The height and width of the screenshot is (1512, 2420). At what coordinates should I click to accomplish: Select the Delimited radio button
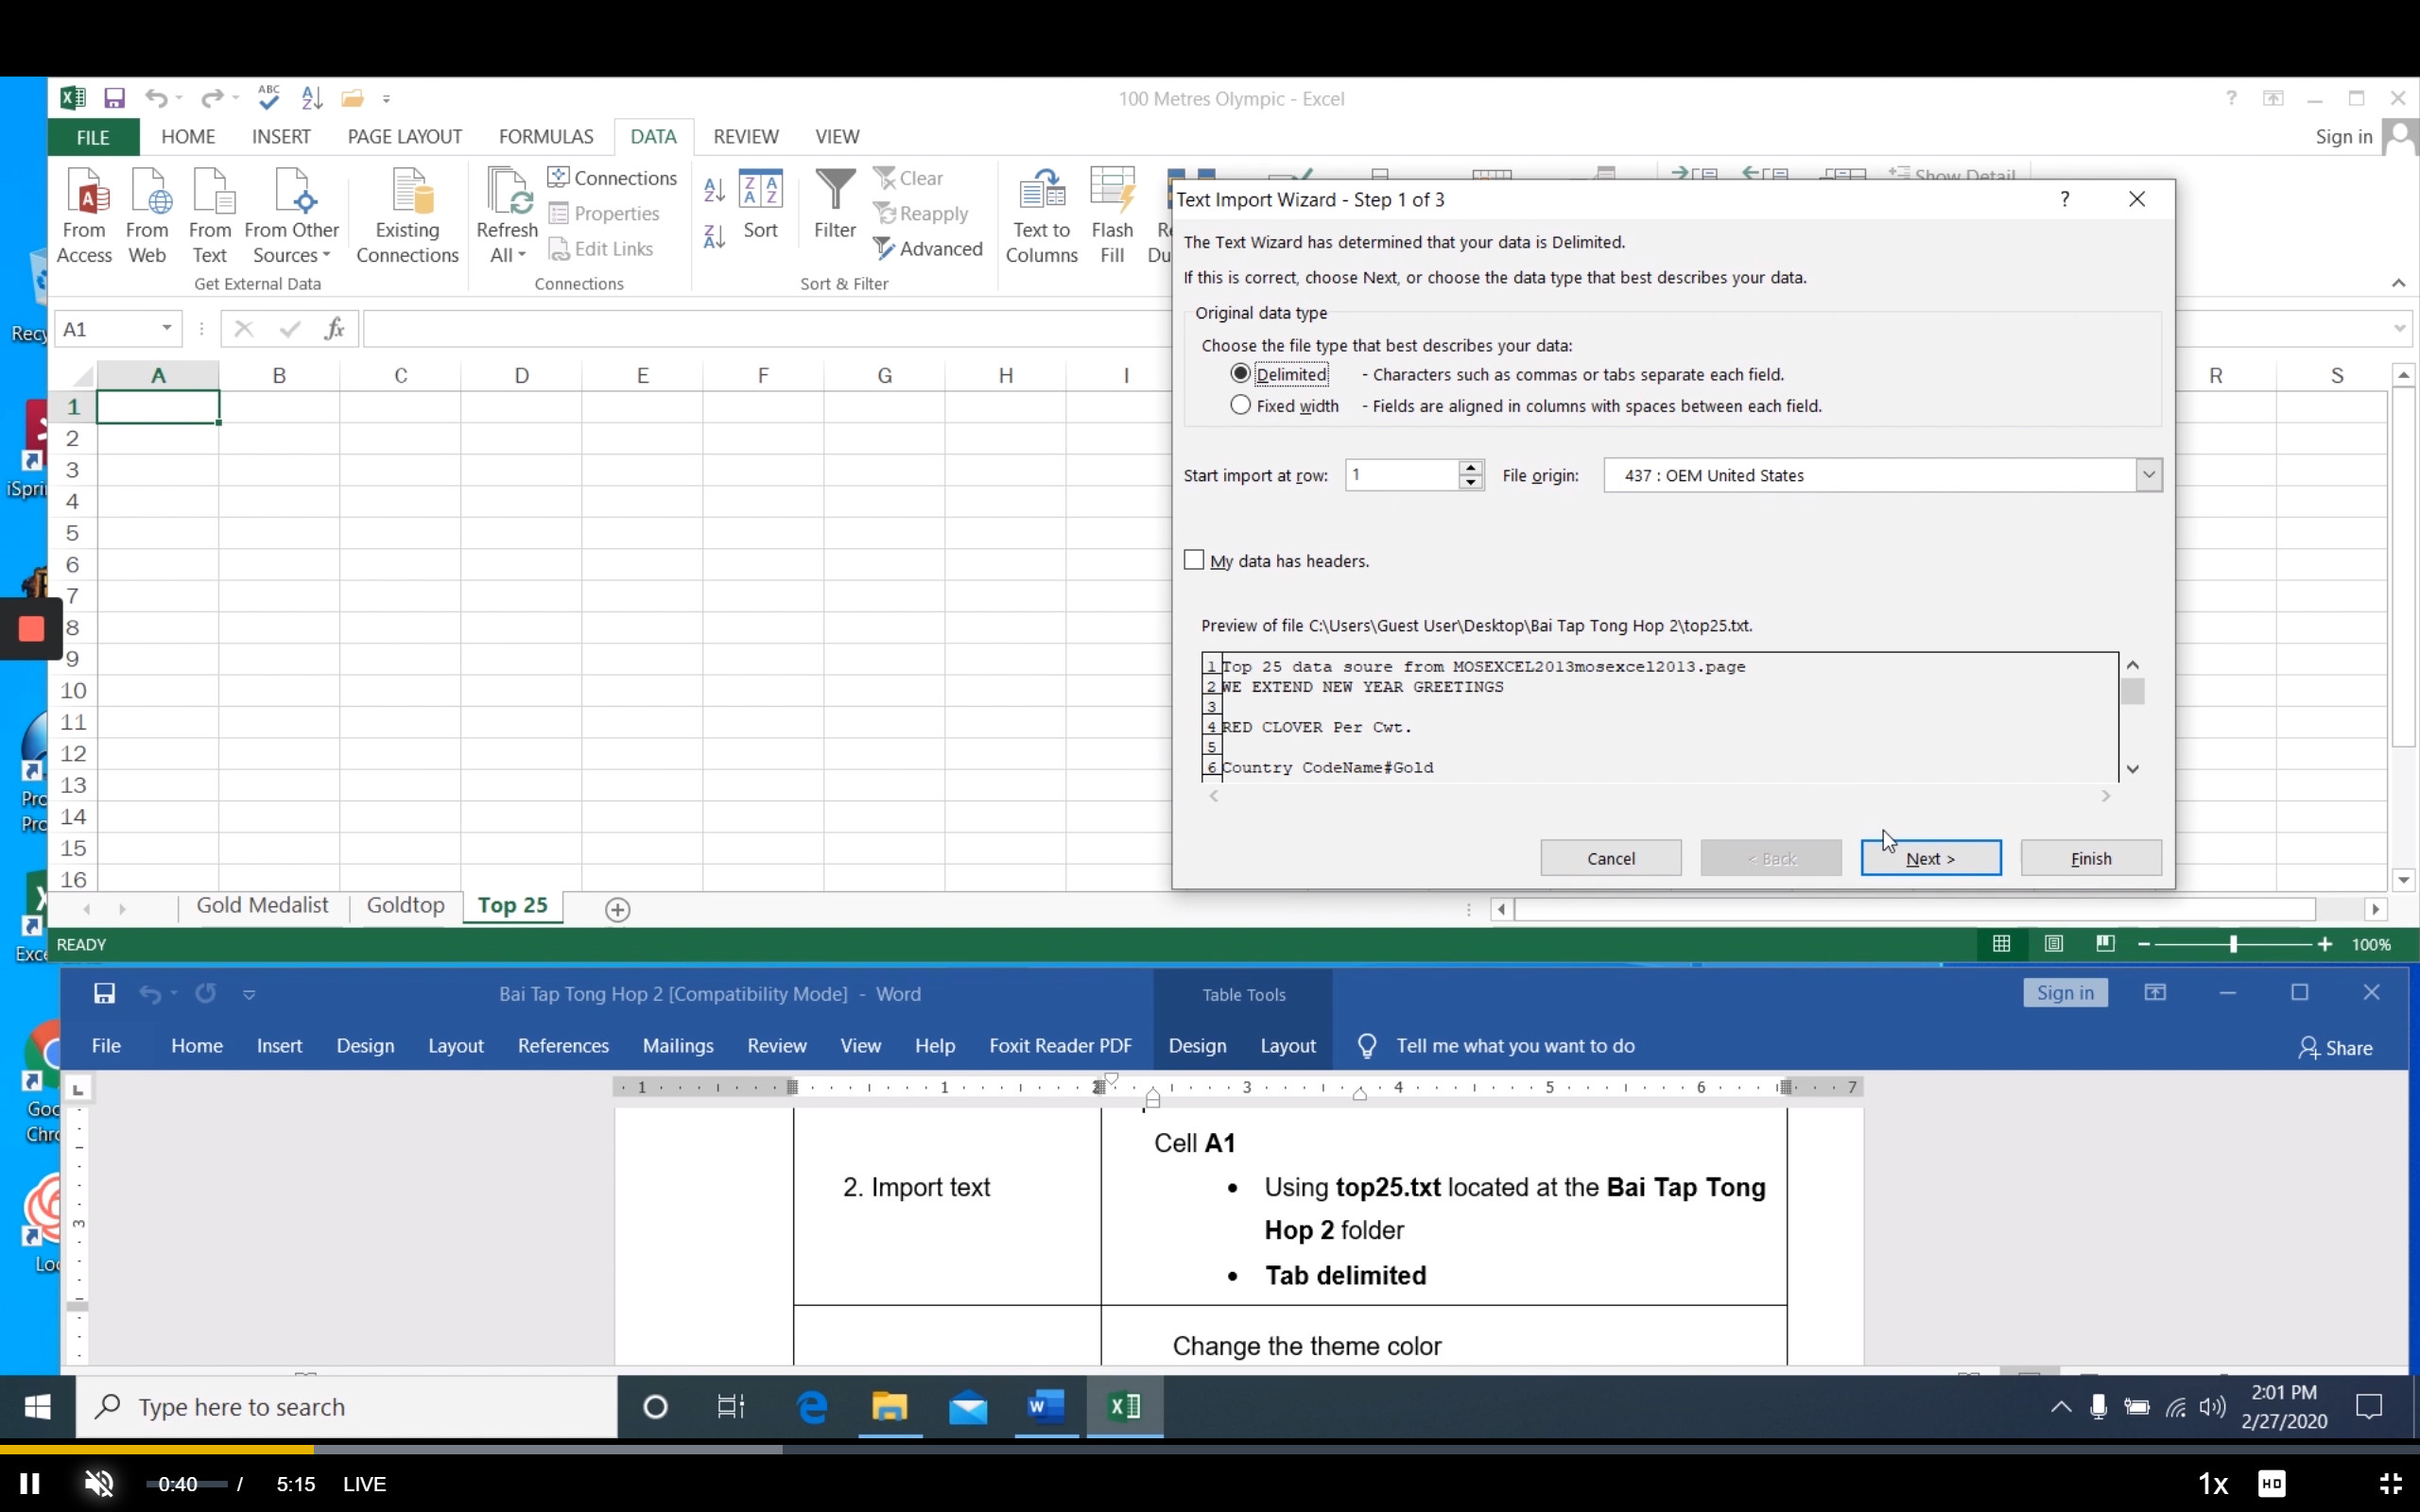point(1238,372)
